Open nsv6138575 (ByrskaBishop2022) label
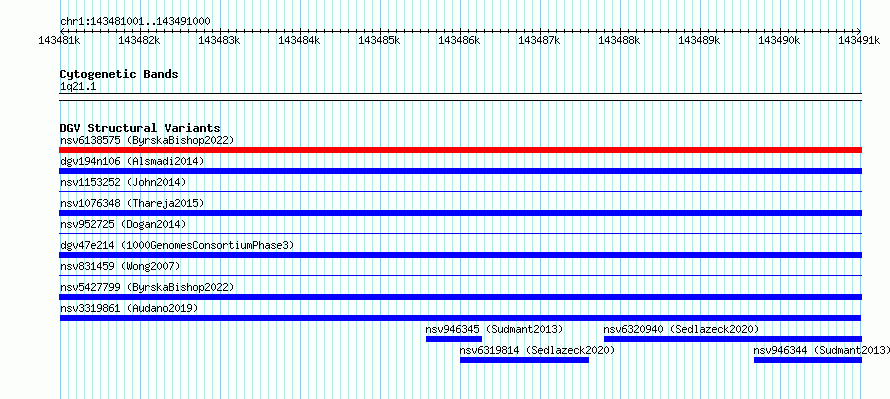This screenshot has height=399, width=890. pos(147,140)
